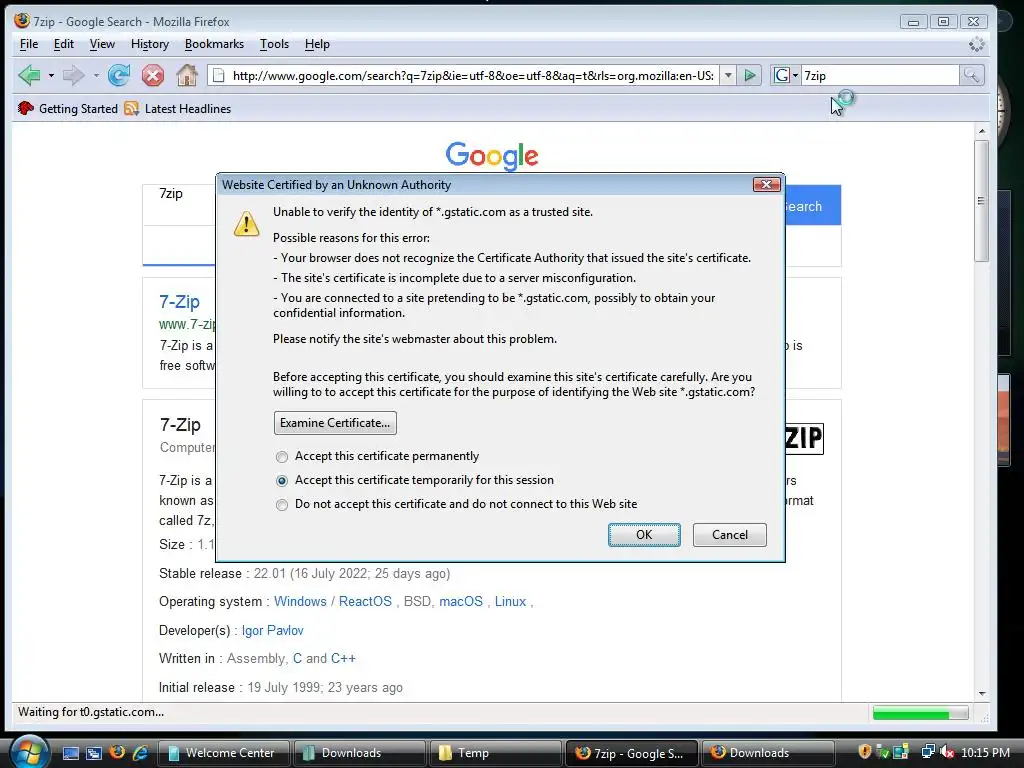Open the Edit menu

pyautogui.click(x=63, y=44)
